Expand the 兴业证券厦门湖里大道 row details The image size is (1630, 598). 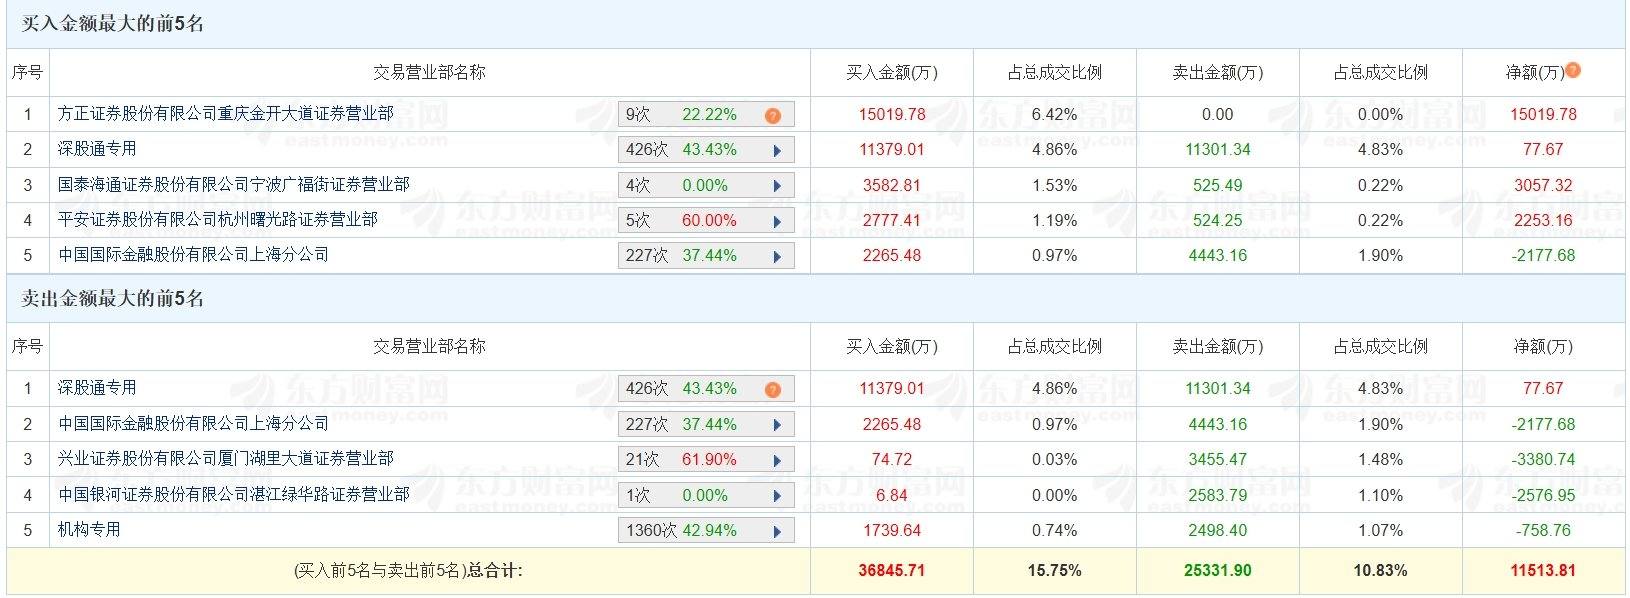pyautogui.click(x=778, y=459)
